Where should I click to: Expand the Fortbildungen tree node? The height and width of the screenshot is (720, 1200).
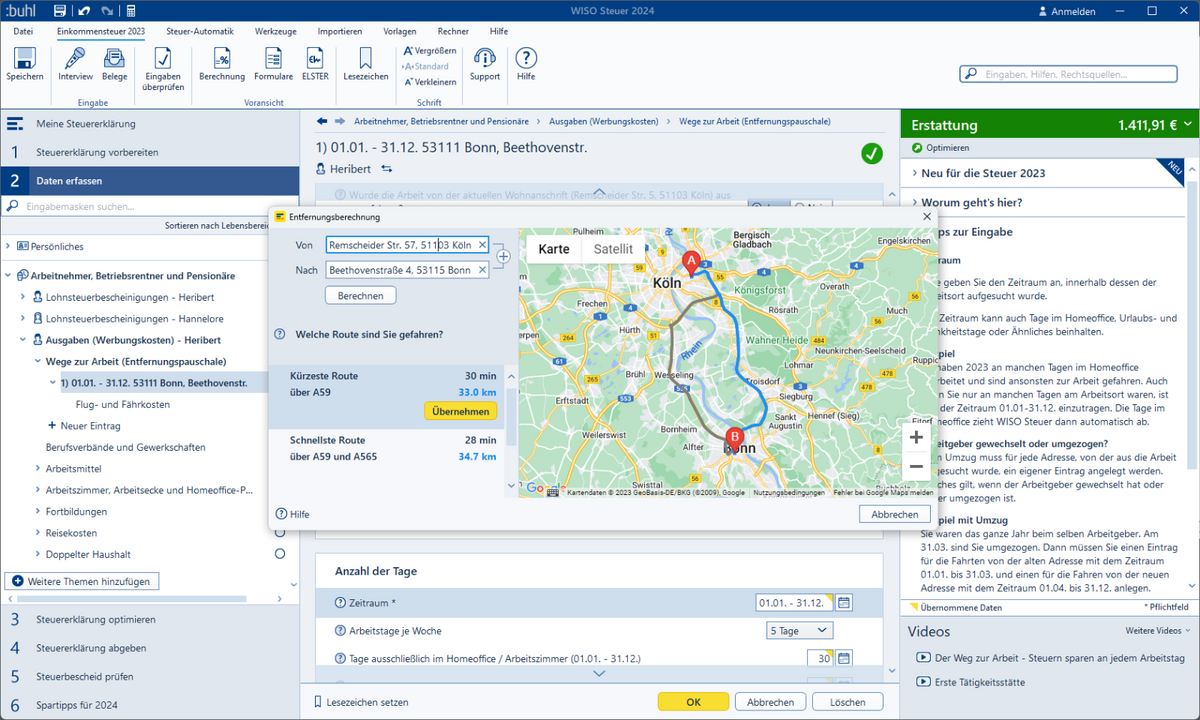(38, 511)
